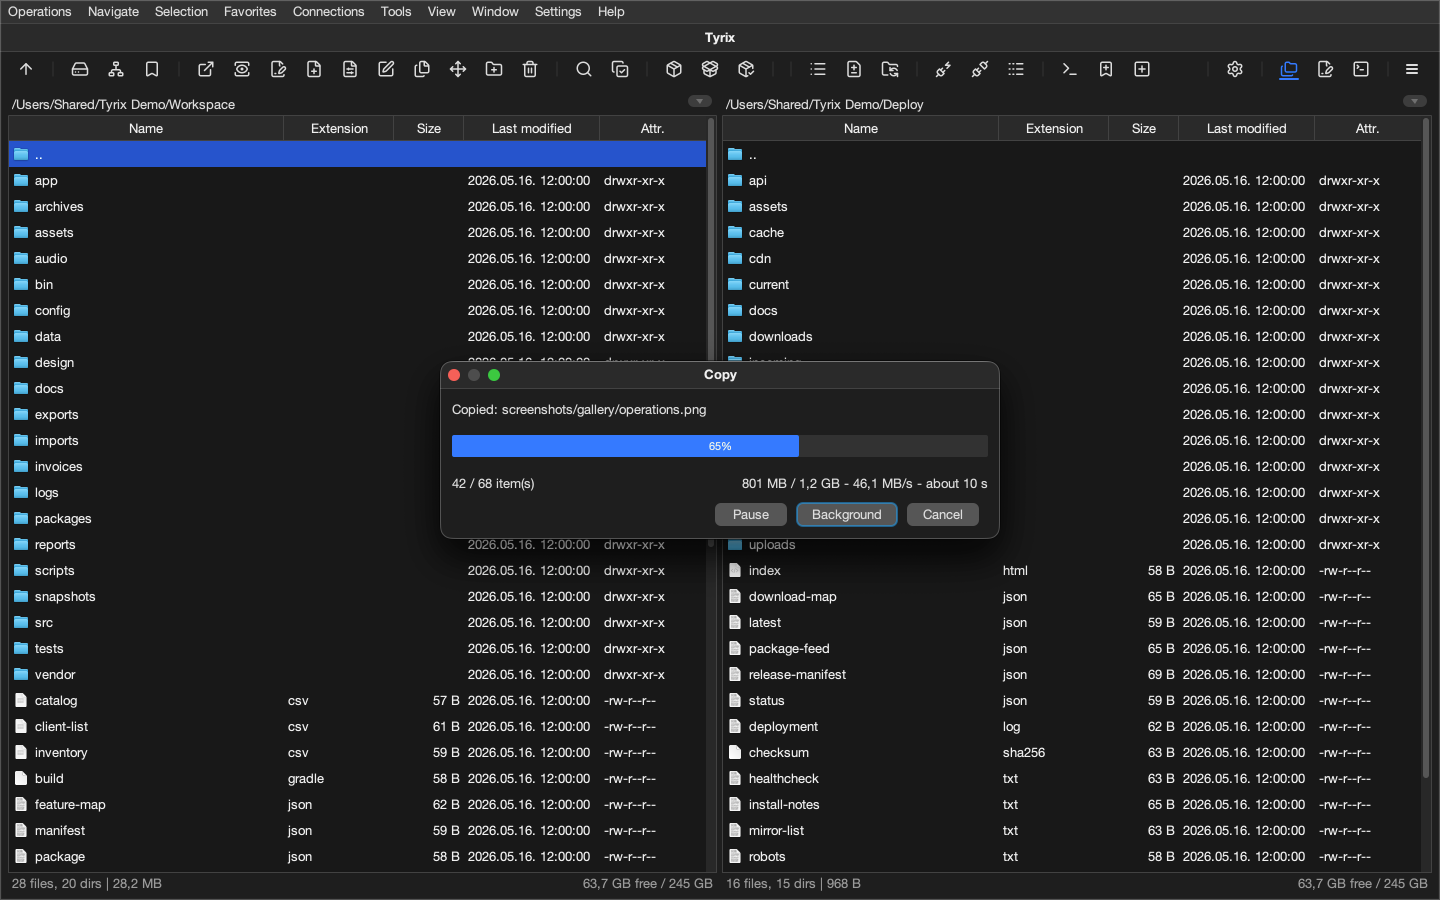Switch to file manager panels mode
This screenshot has width=1440, height=900.
click(x=1289, y=69)
